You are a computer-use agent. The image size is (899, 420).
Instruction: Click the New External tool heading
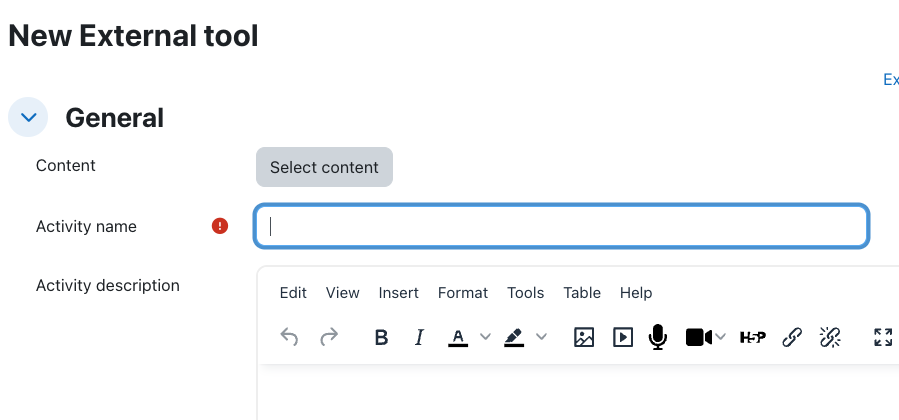click(x=133, y=36)
